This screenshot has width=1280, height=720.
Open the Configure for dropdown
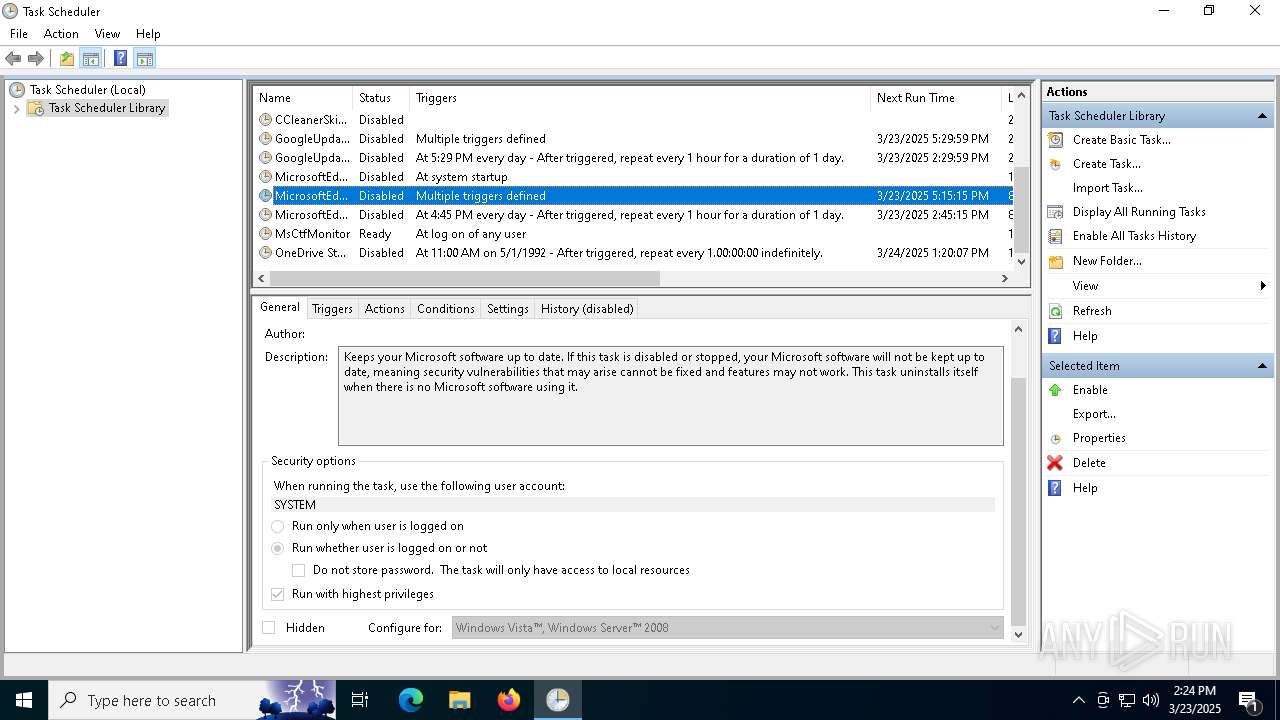[x=727, y=628]
